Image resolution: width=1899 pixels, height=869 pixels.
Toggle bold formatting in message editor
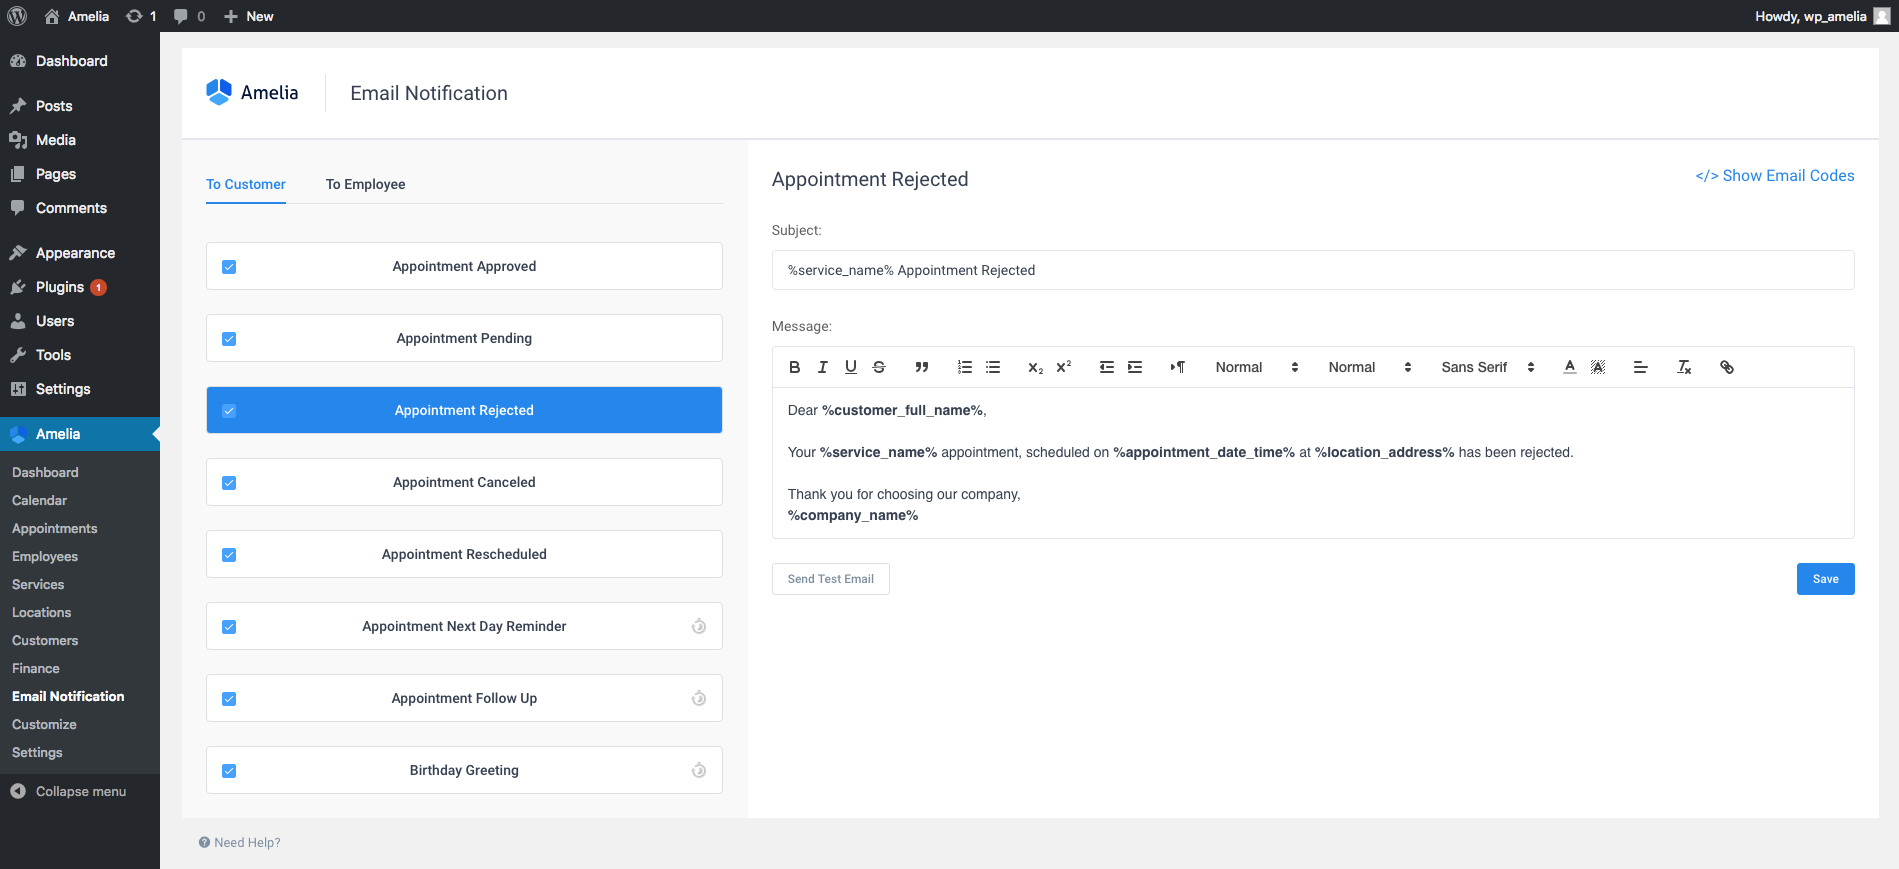tap(794, 367)
